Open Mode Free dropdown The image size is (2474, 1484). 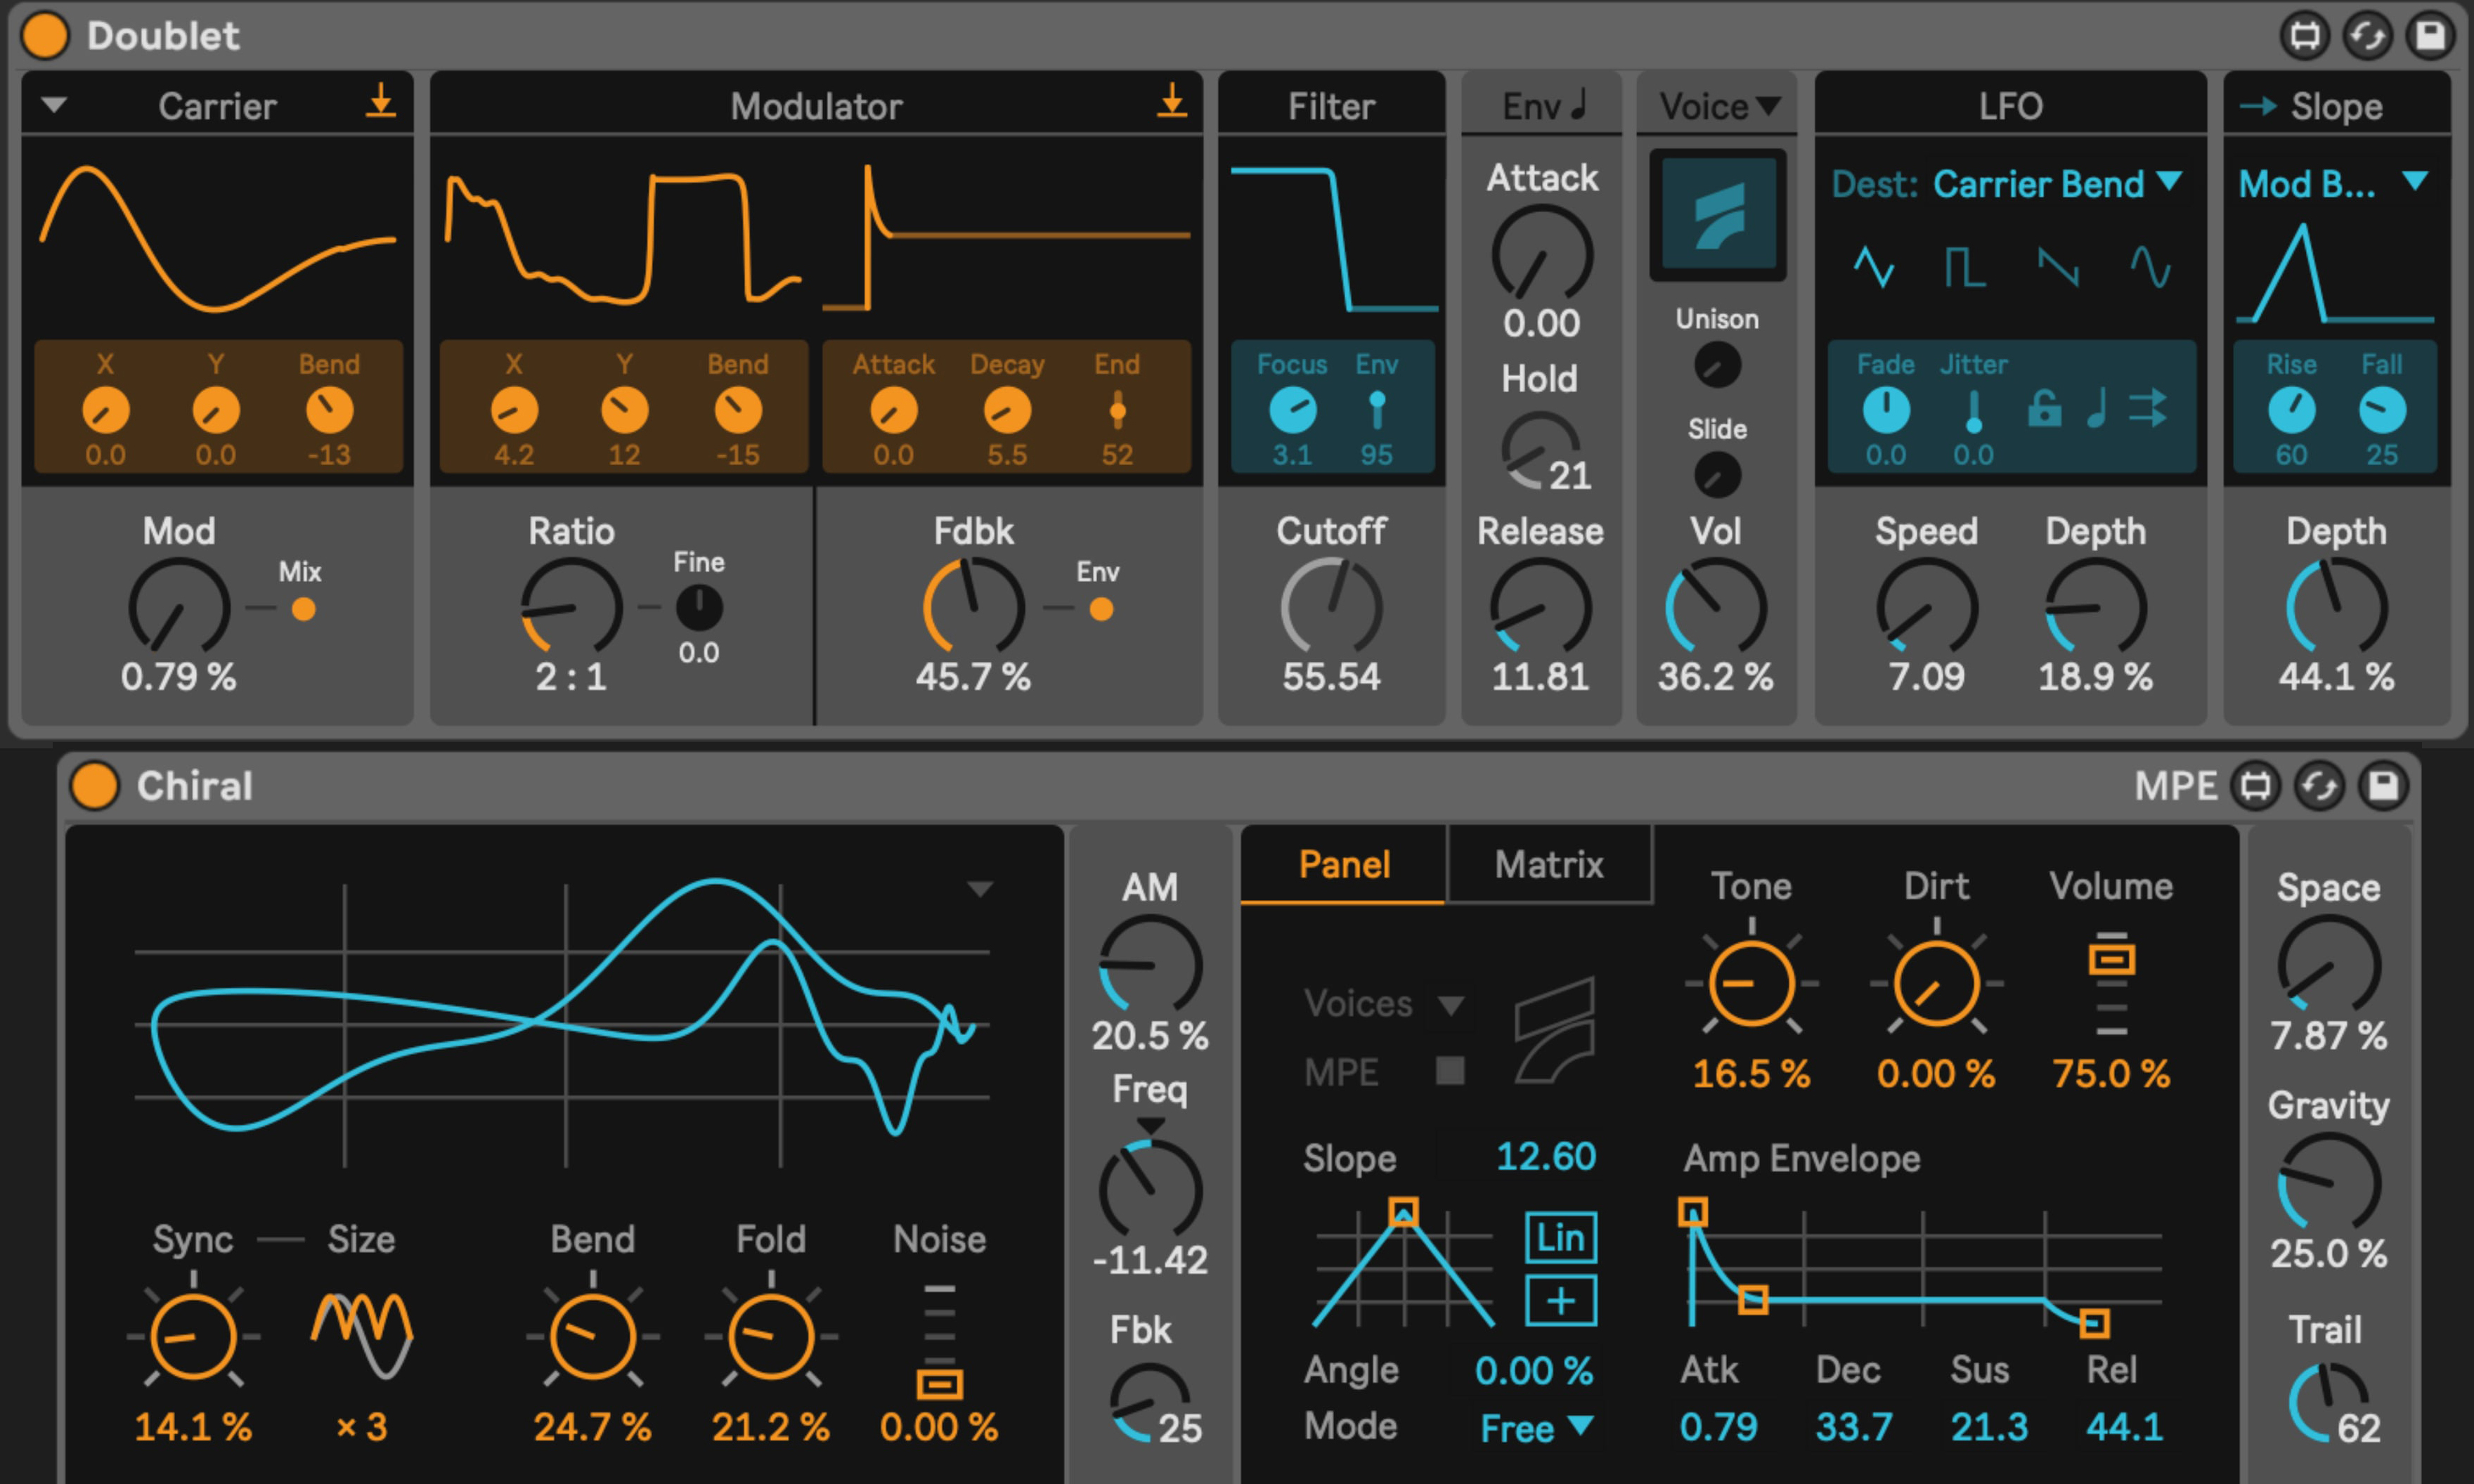coord(1537,1427)
